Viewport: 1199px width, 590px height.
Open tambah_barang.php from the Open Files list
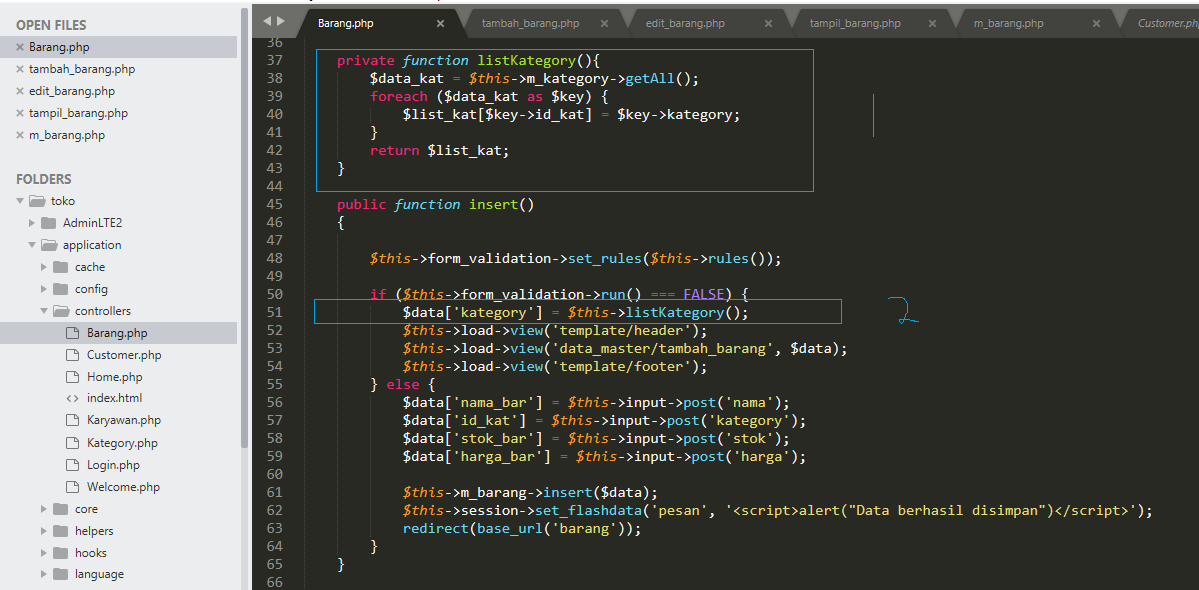point(82,70)
